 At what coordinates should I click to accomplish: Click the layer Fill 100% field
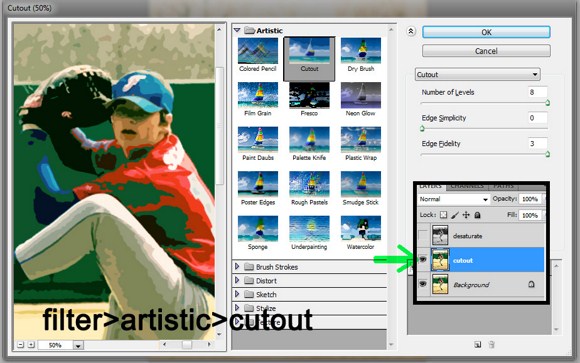pyautogui.click(x=530, y=215)
